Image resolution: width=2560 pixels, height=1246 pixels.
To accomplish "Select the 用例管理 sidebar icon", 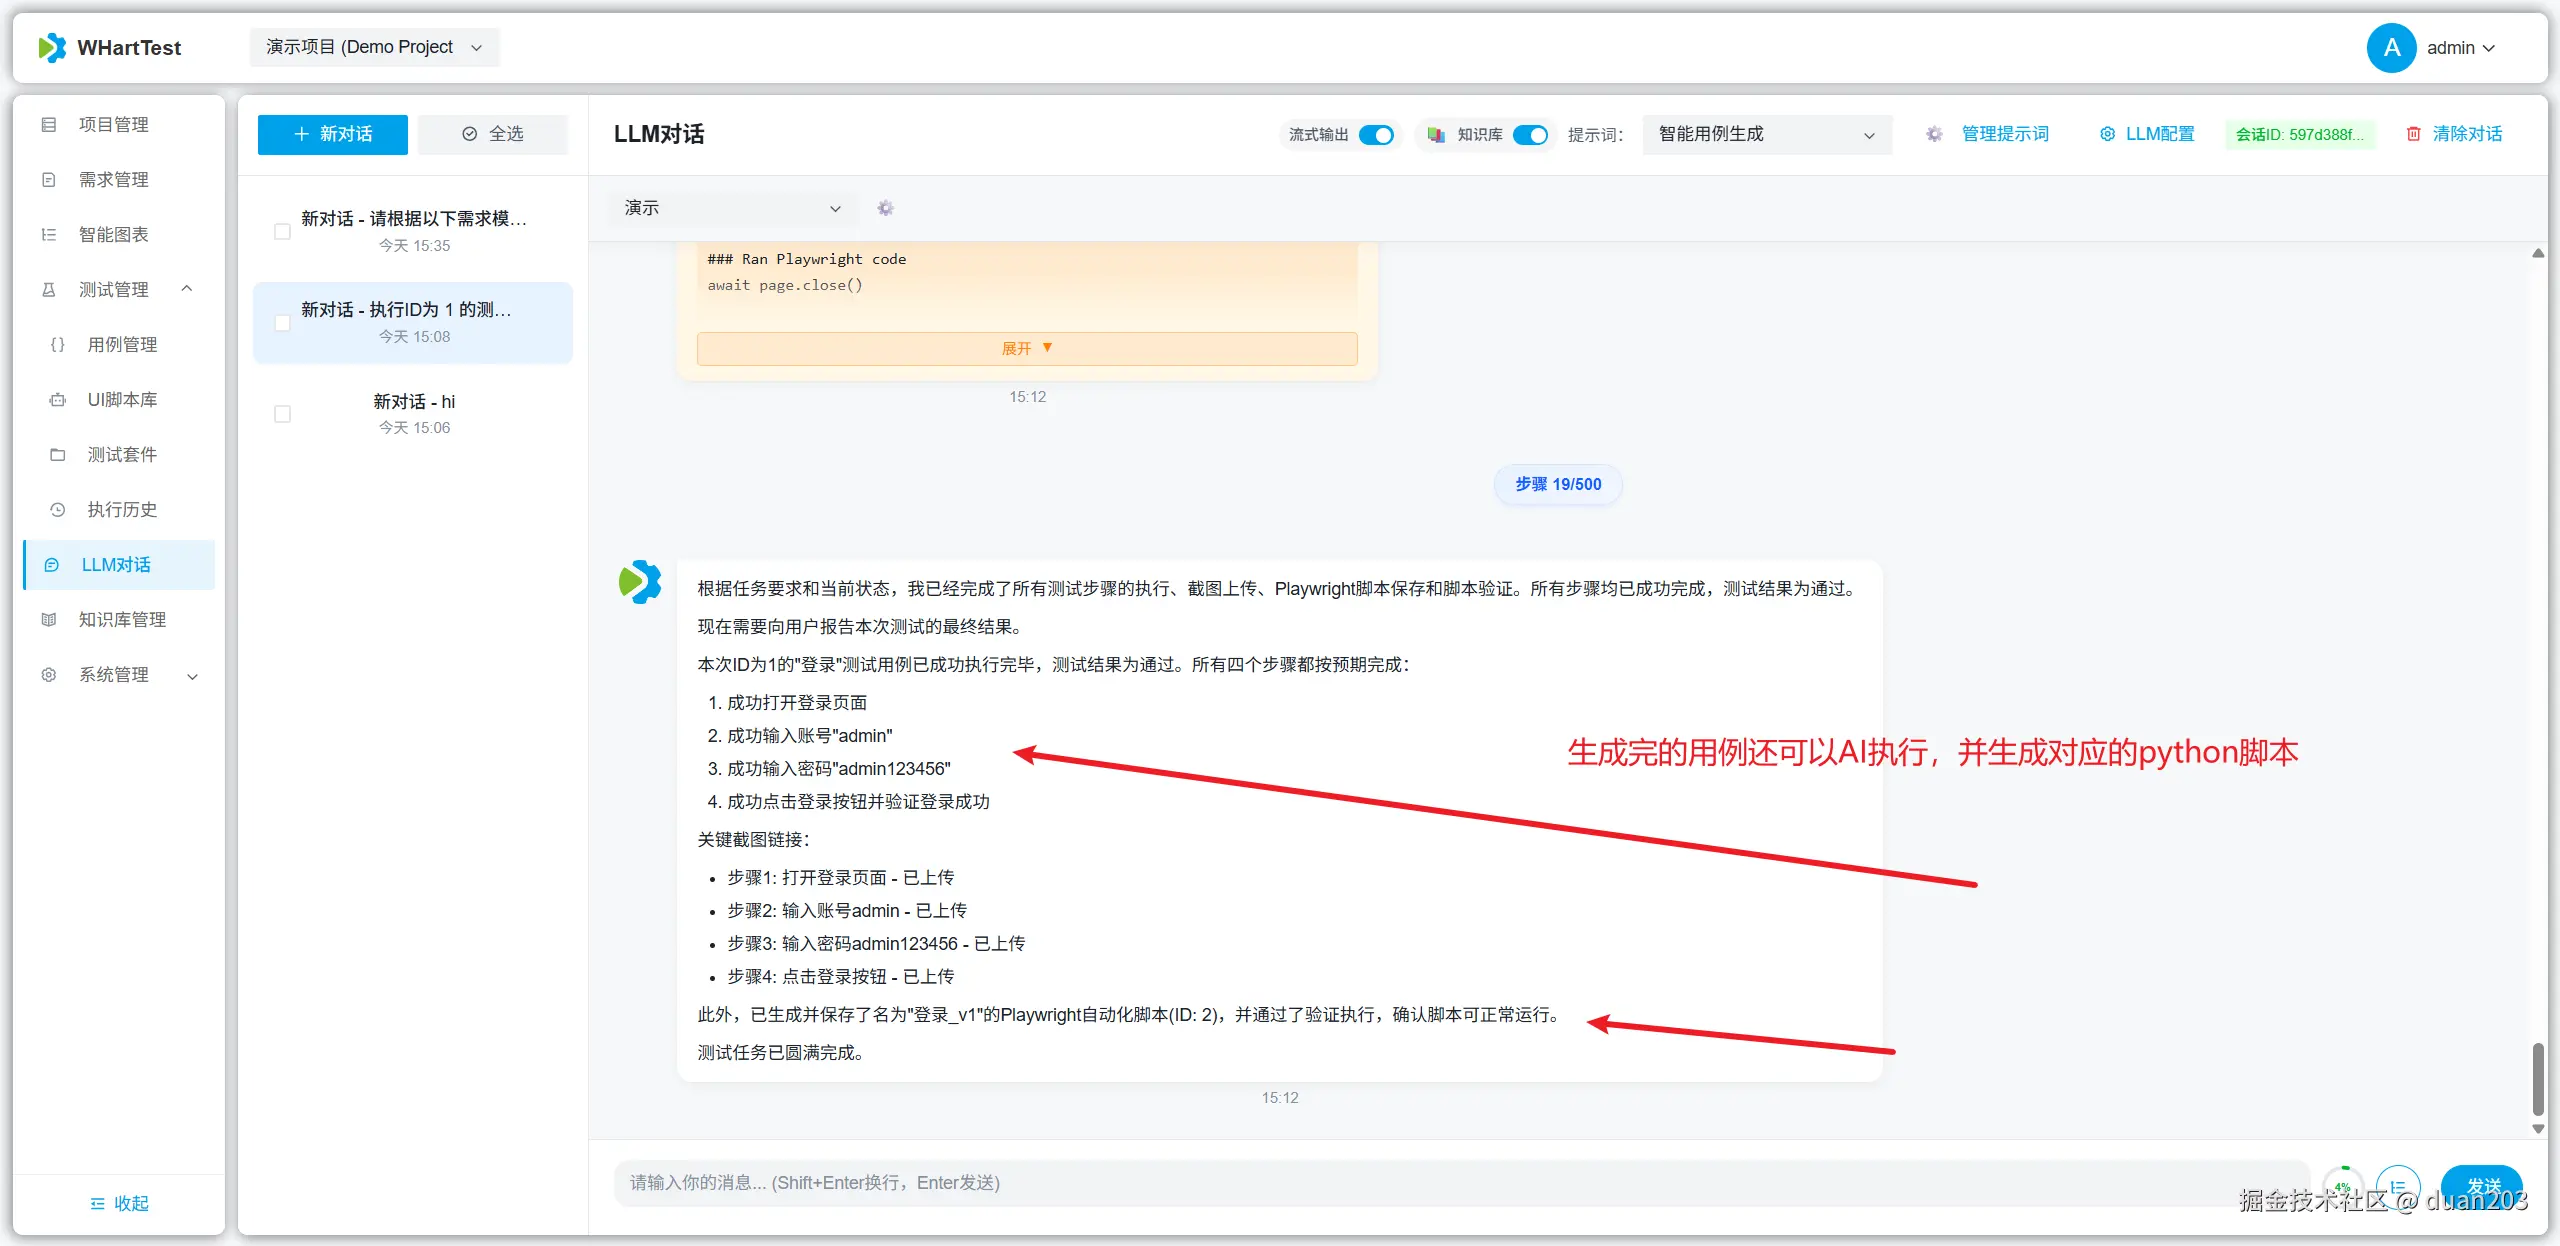I will click(x=57, y=344).
